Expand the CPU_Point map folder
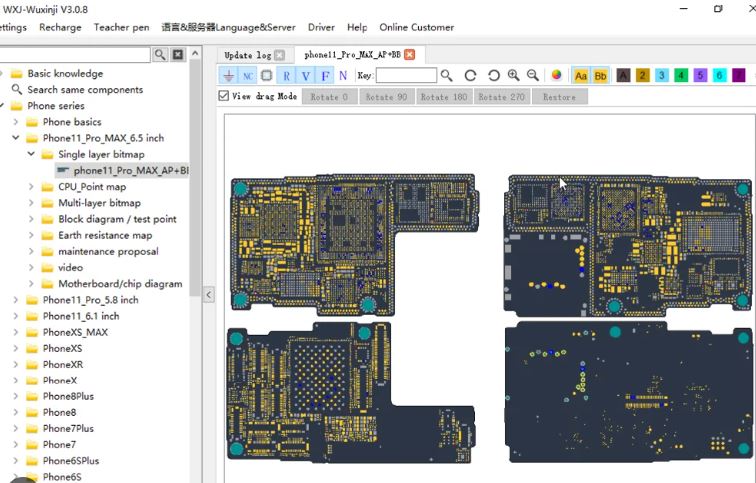The height and width of the screenshot is (483, 756). pyautogui.click(x=32, y=187)
